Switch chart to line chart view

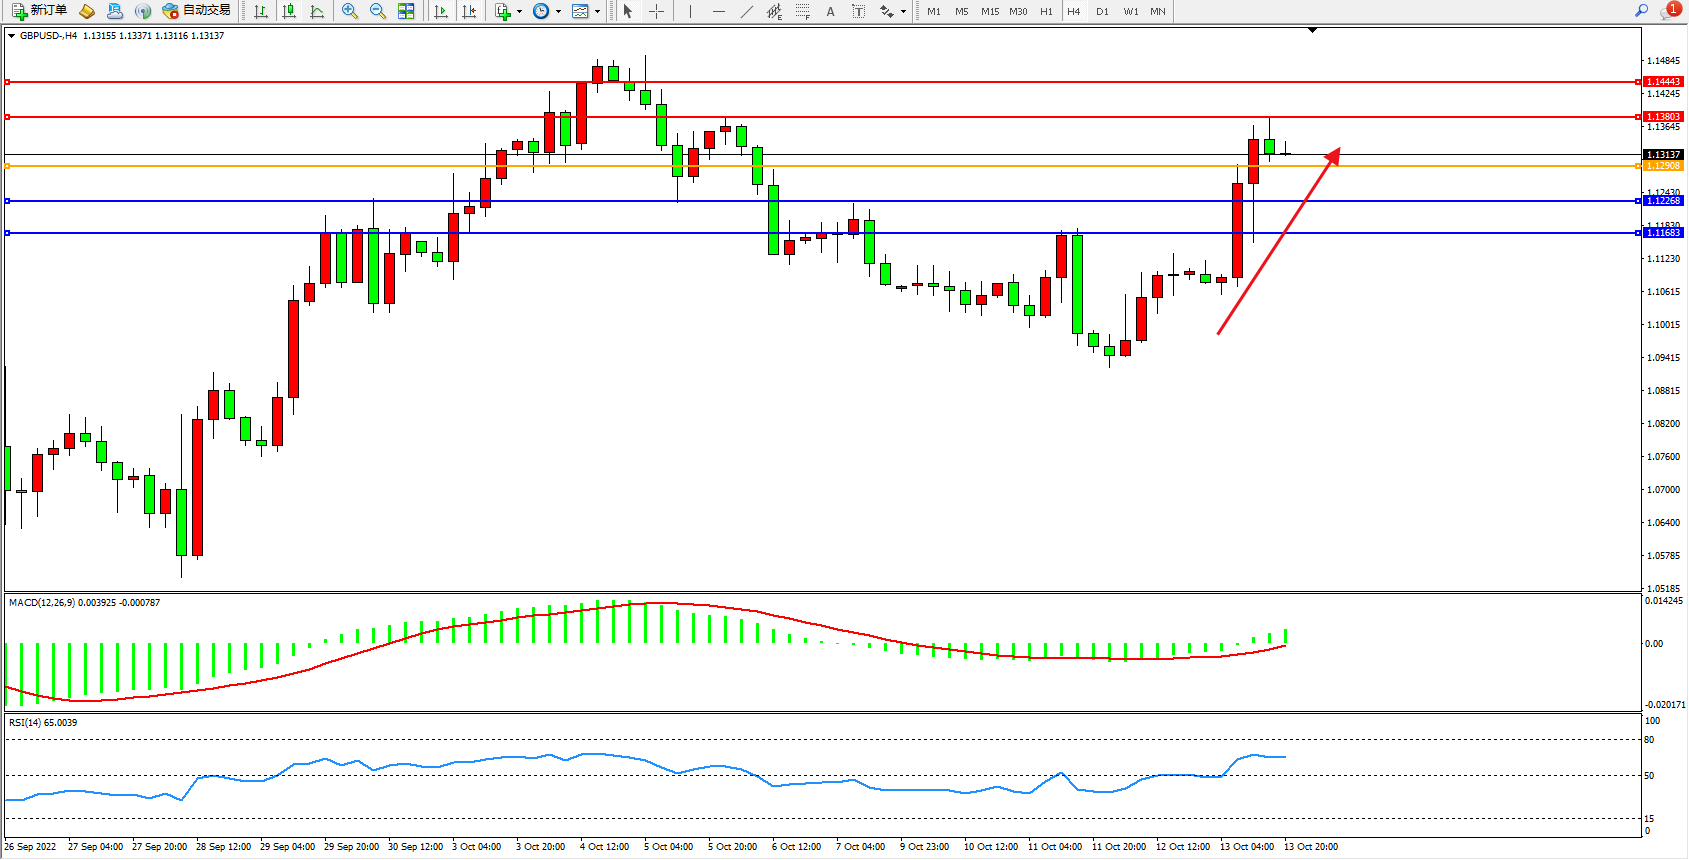click(317, 11)
